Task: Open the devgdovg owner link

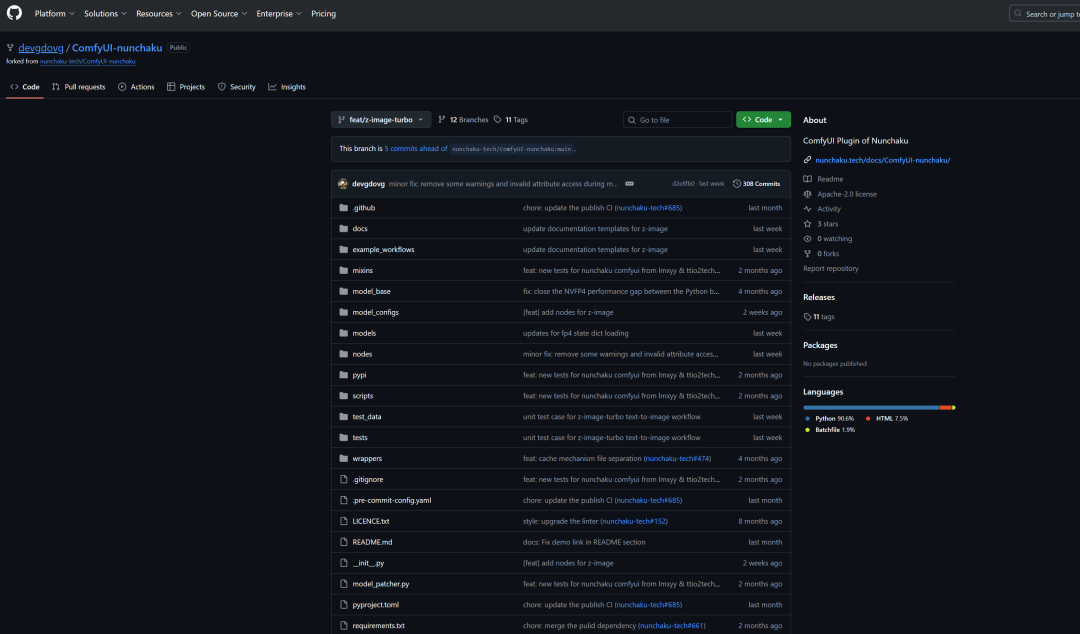Action: (x=41, y=48)
